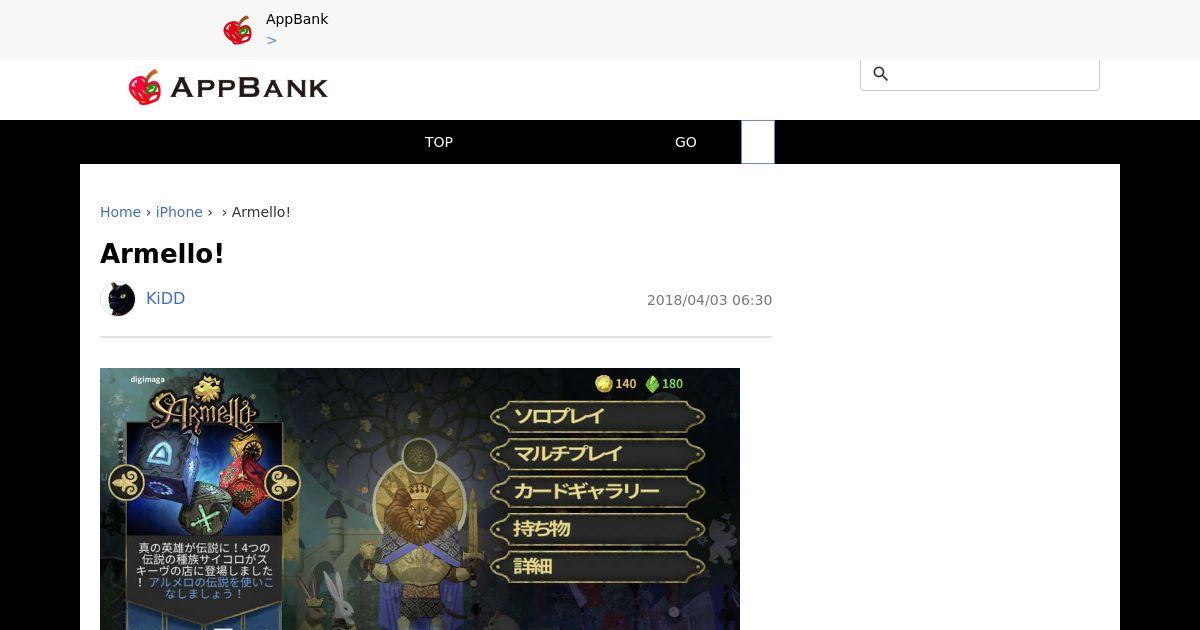Screen dimensions: 1200x630
Task: Click left ornate arrow beside dice card
Action: coord(127,483)
